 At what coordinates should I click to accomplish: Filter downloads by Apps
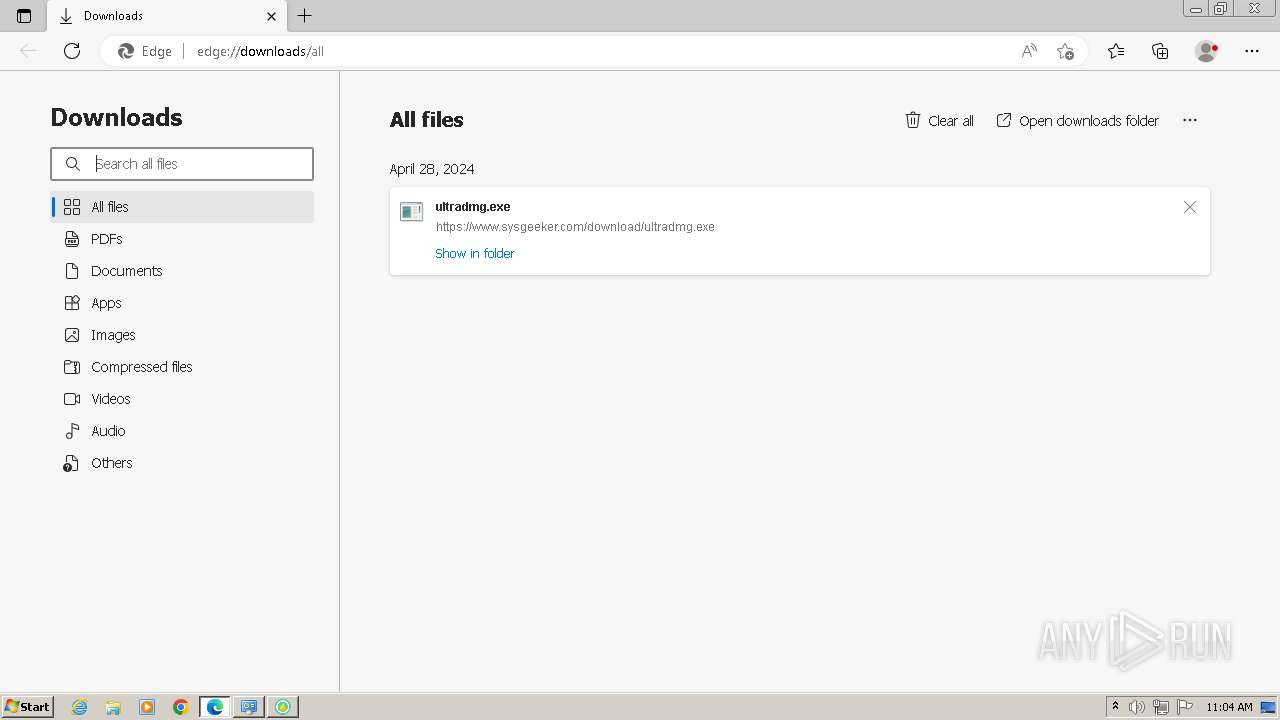(182, 303)
